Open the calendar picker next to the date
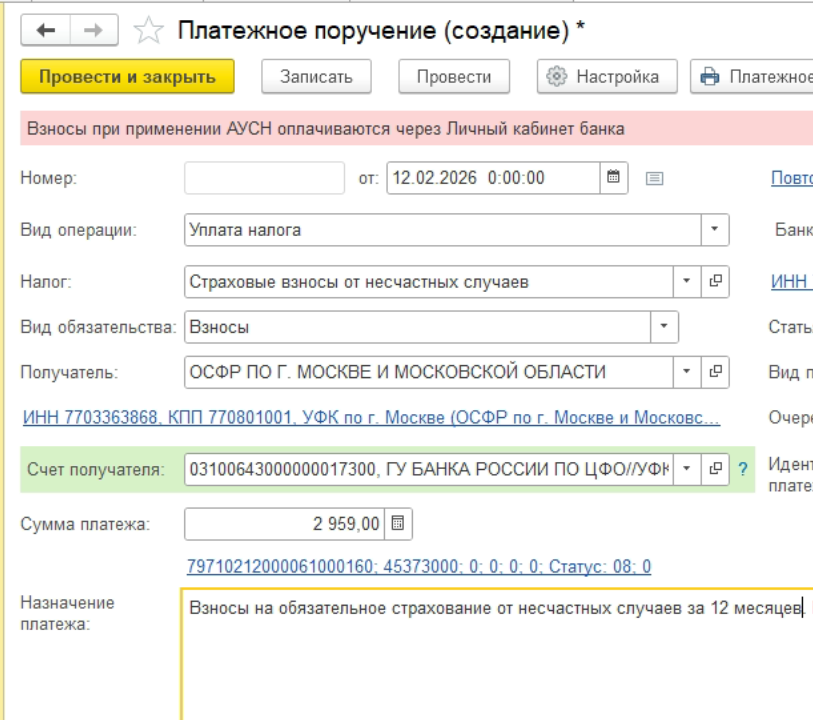 614,178
